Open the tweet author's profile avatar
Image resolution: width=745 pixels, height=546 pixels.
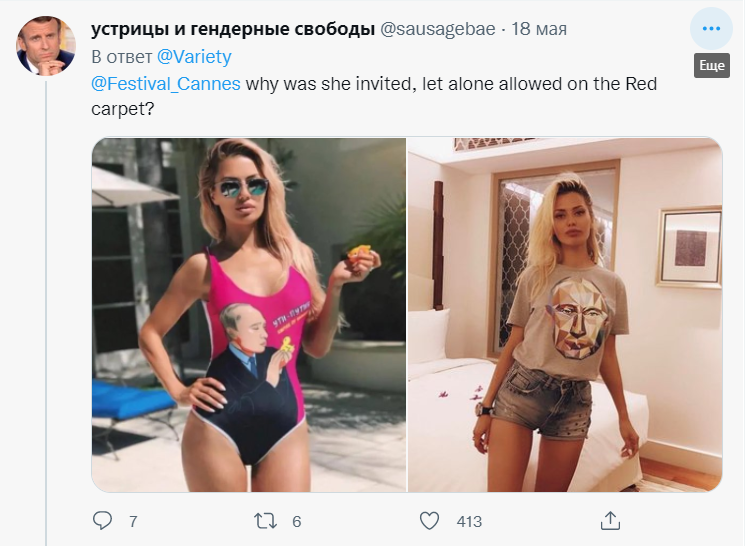[46, 46]
